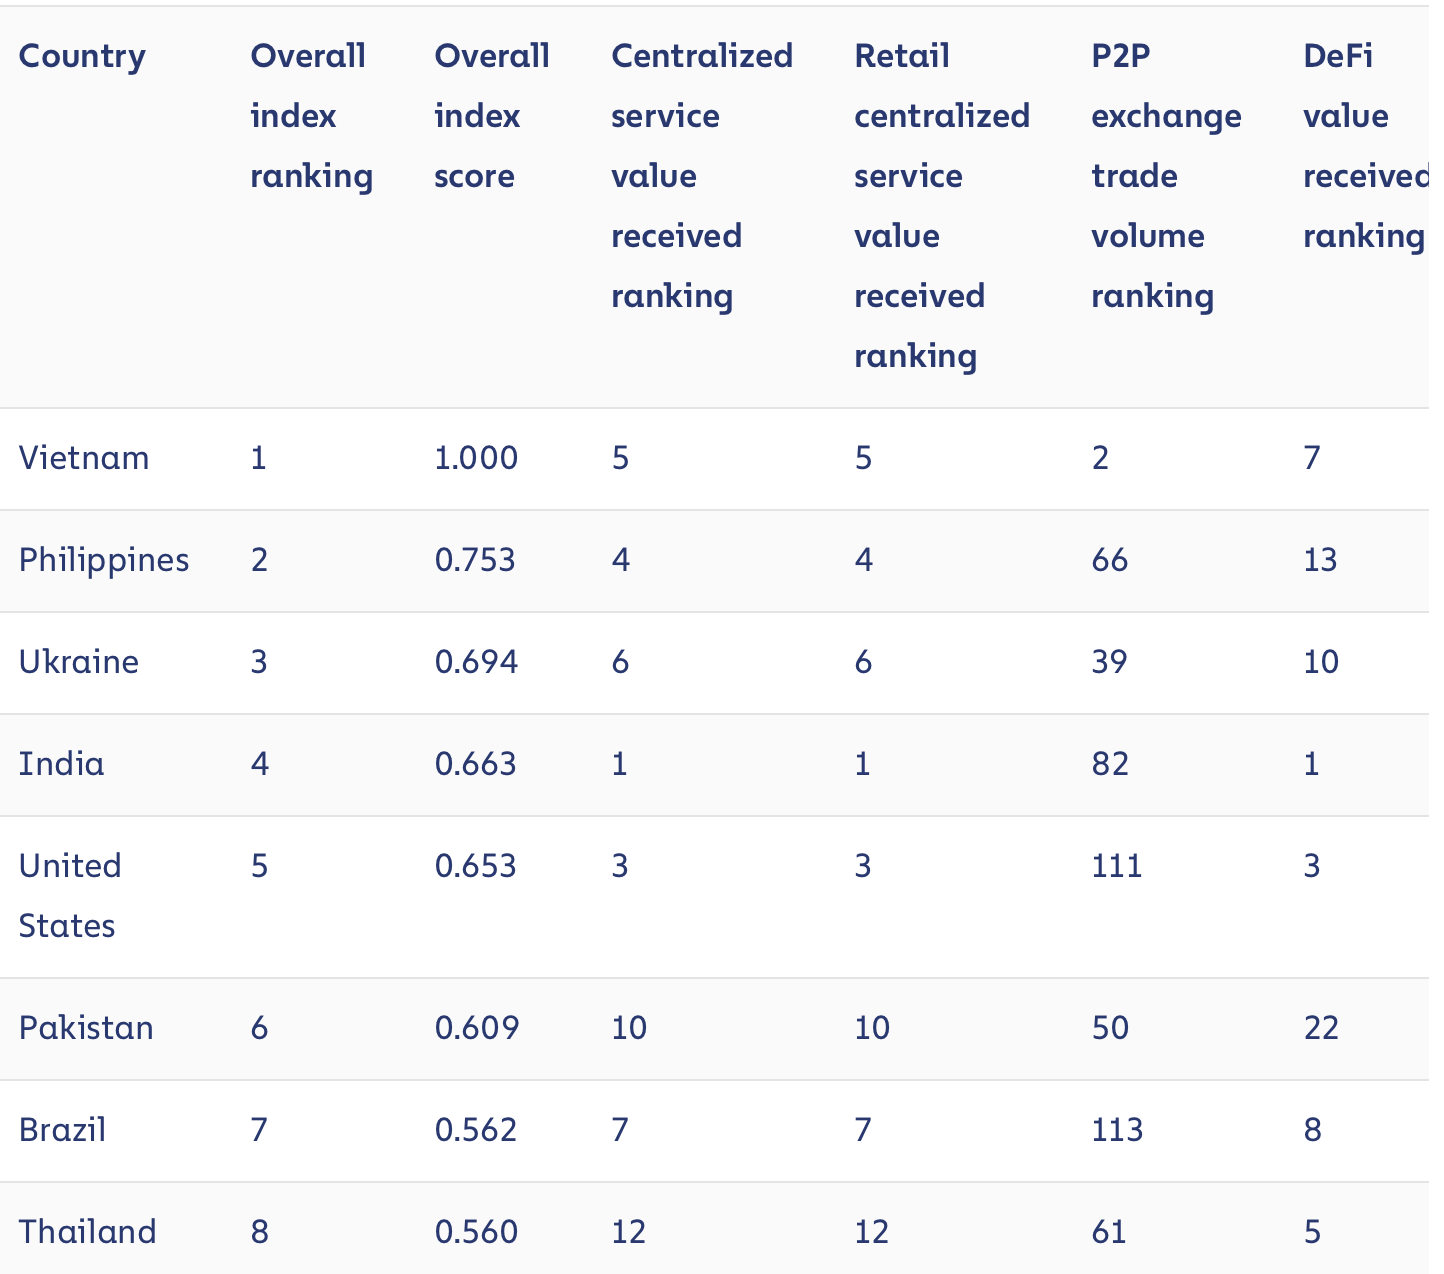1444x1274 pixels.
Task: Select the Pakistan country cell
Action: pyautogui.click(x=86, y=1028)
